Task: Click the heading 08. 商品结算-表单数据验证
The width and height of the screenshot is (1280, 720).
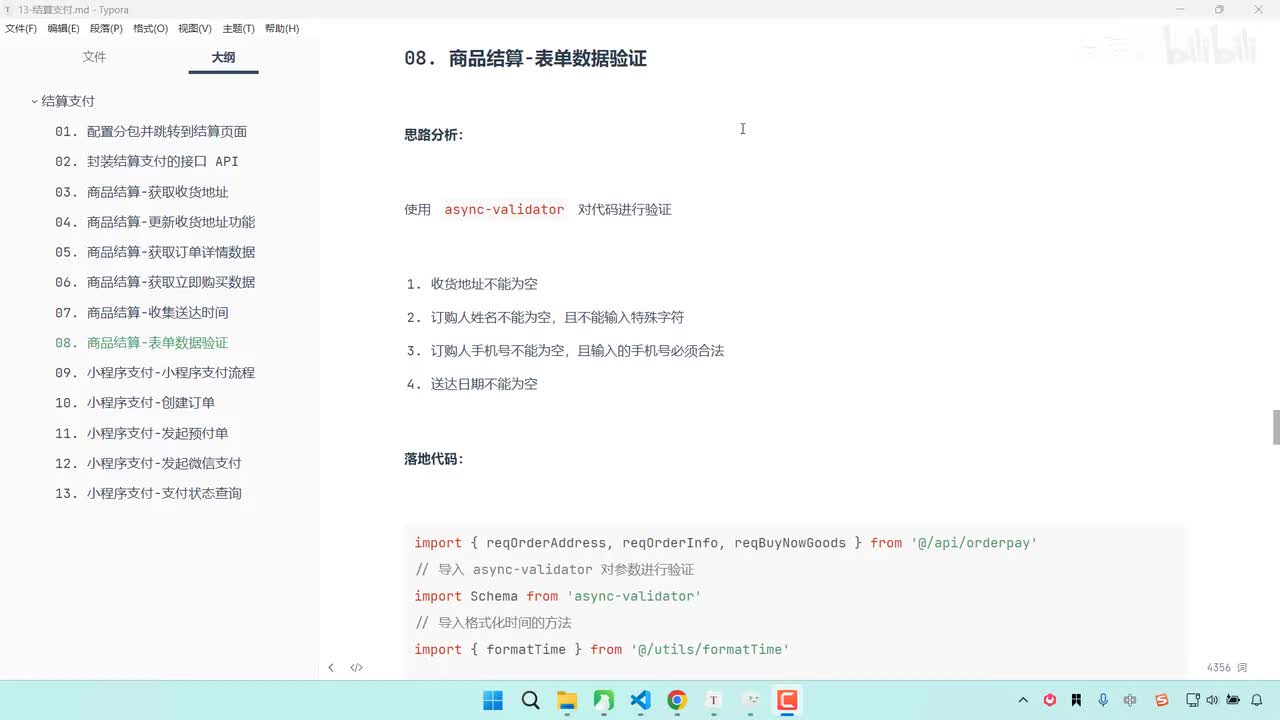Action: tap(525, 58)
